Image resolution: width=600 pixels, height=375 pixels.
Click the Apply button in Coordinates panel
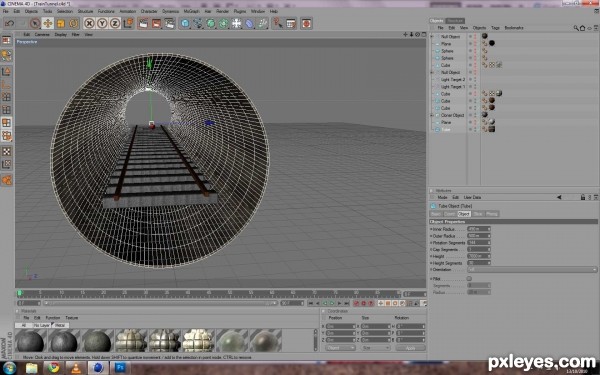[411, 348]
